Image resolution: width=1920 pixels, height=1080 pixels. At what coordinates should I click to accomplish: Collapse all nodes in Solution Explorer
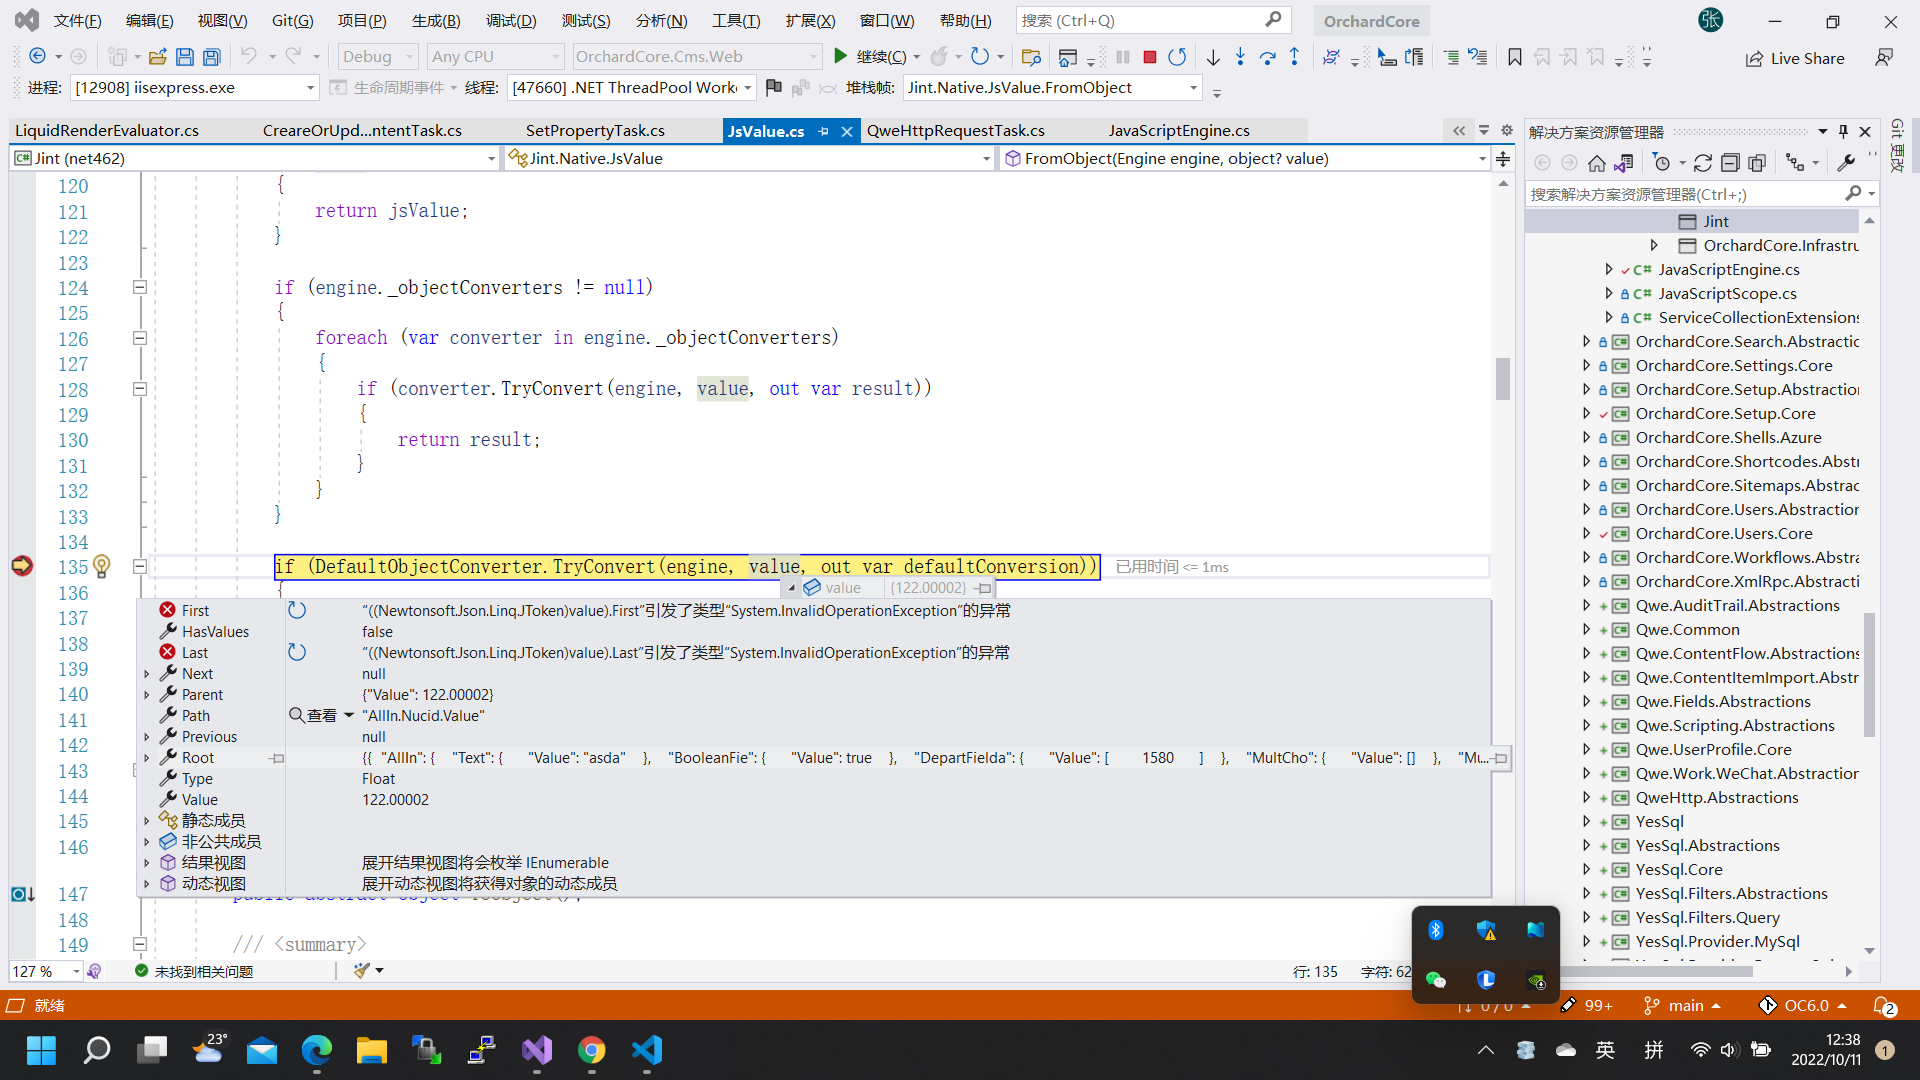pyautogui.click(x=1731, y=162)
